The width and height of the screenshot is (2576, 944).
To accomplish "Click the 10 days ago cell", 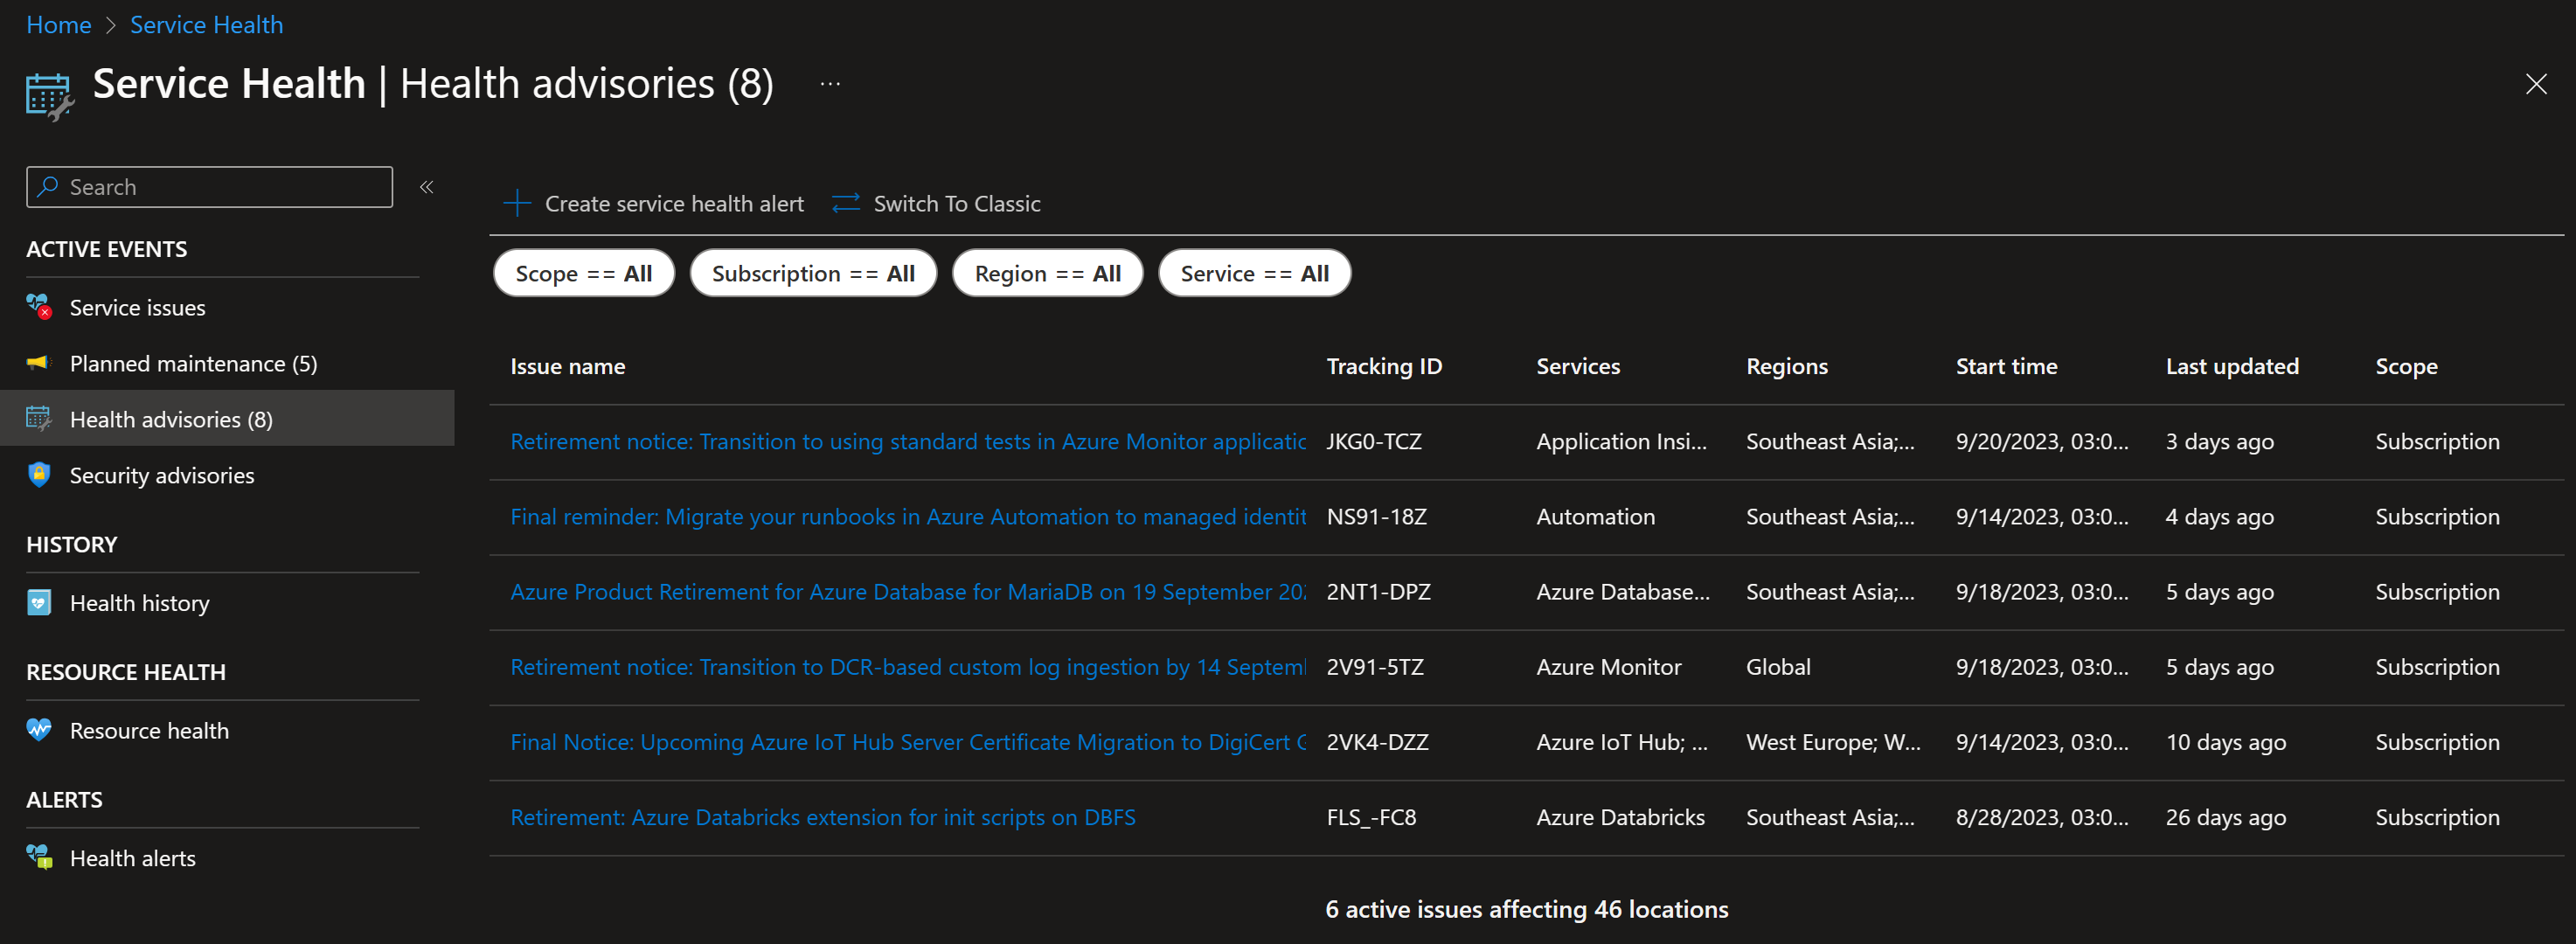I will pyautogui.click(x=2225, y=741).
